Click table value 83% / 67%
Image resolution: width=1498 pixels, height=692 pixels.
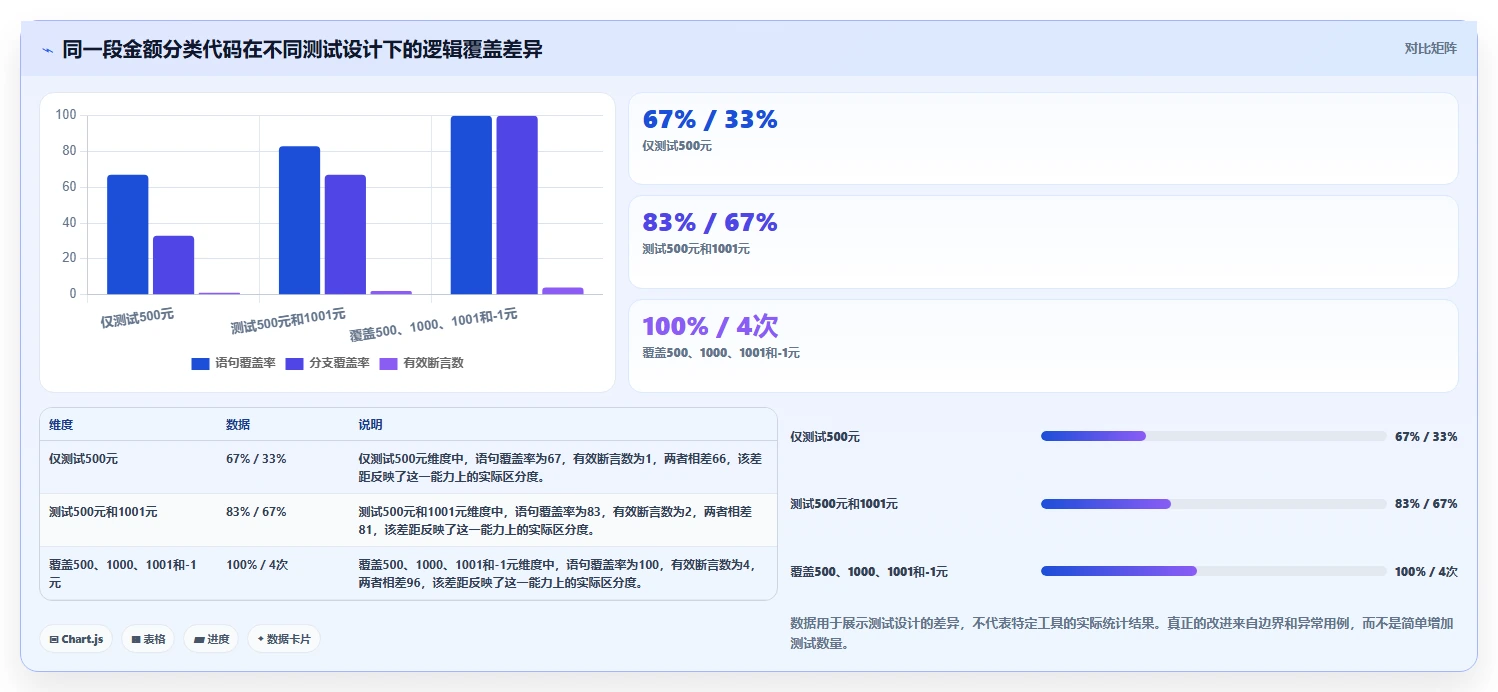pyautogui.click(x=256, y=511)
